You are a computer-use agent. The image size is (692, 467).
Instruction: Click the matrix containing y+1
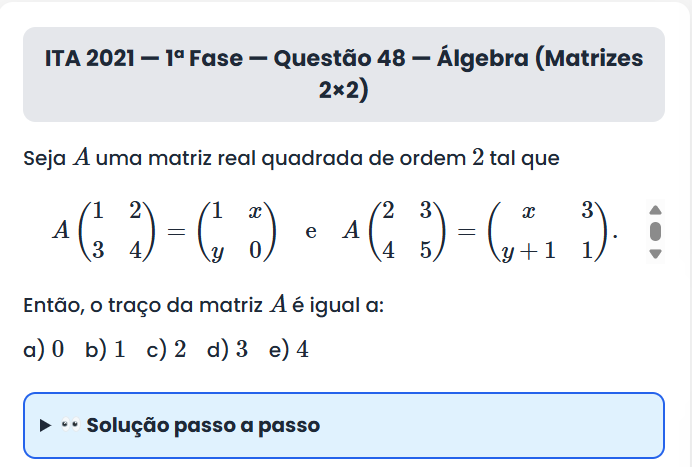pos(547,231)
